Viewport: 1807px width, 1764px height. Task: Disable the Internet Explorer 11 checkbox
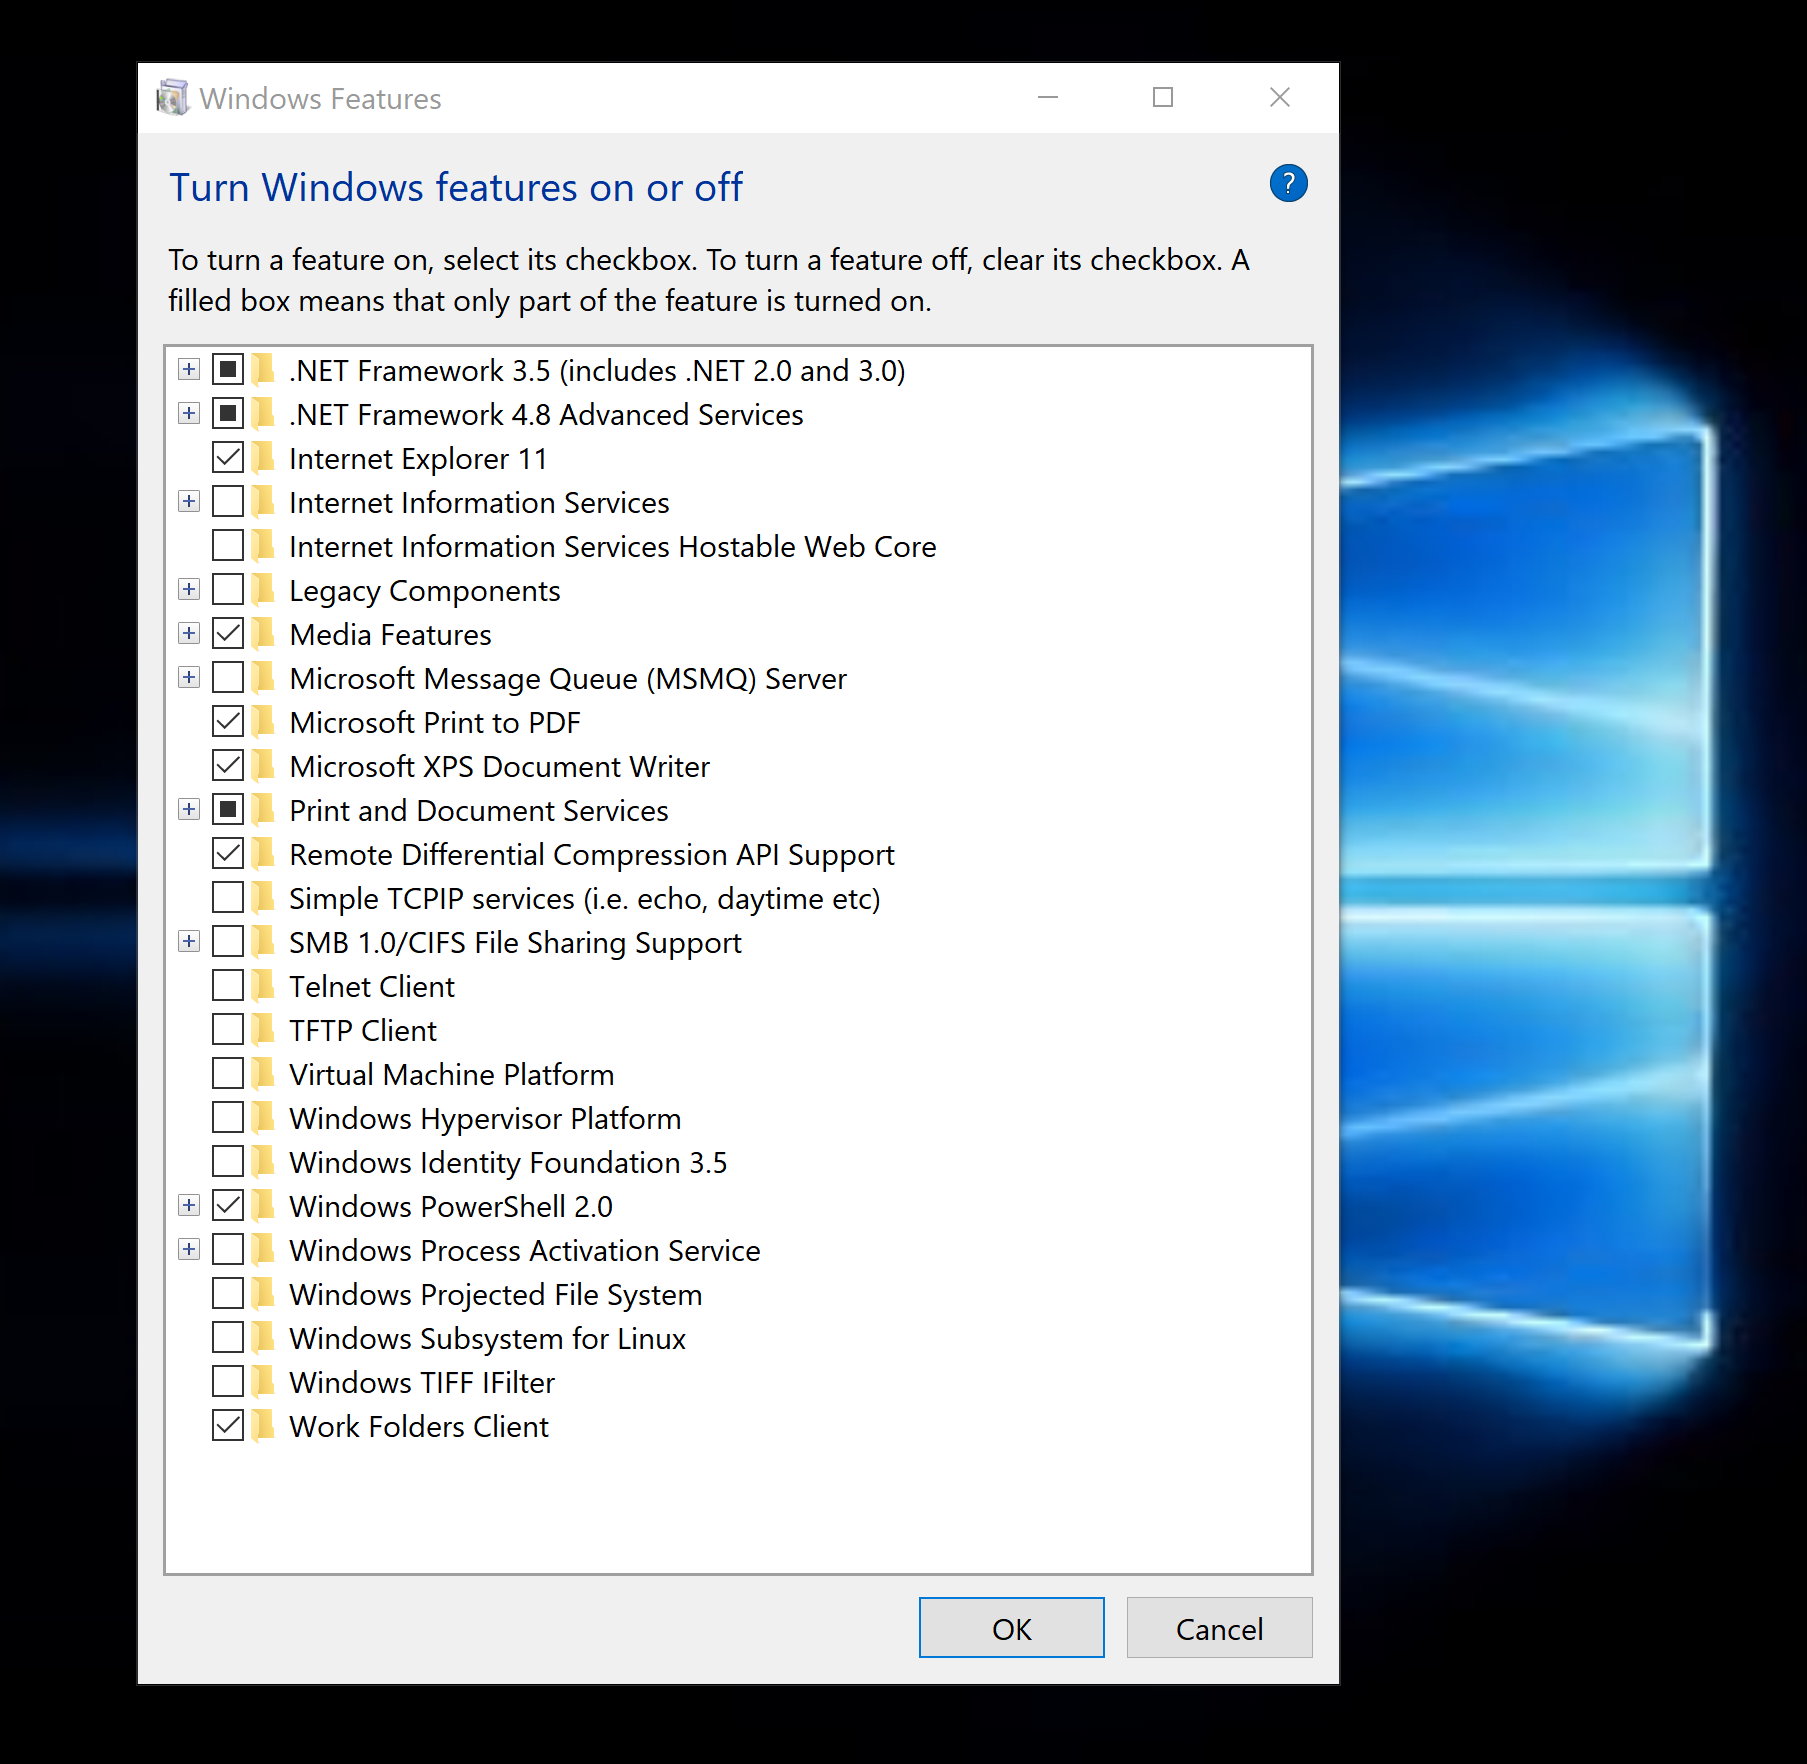[x=227, y=457]
